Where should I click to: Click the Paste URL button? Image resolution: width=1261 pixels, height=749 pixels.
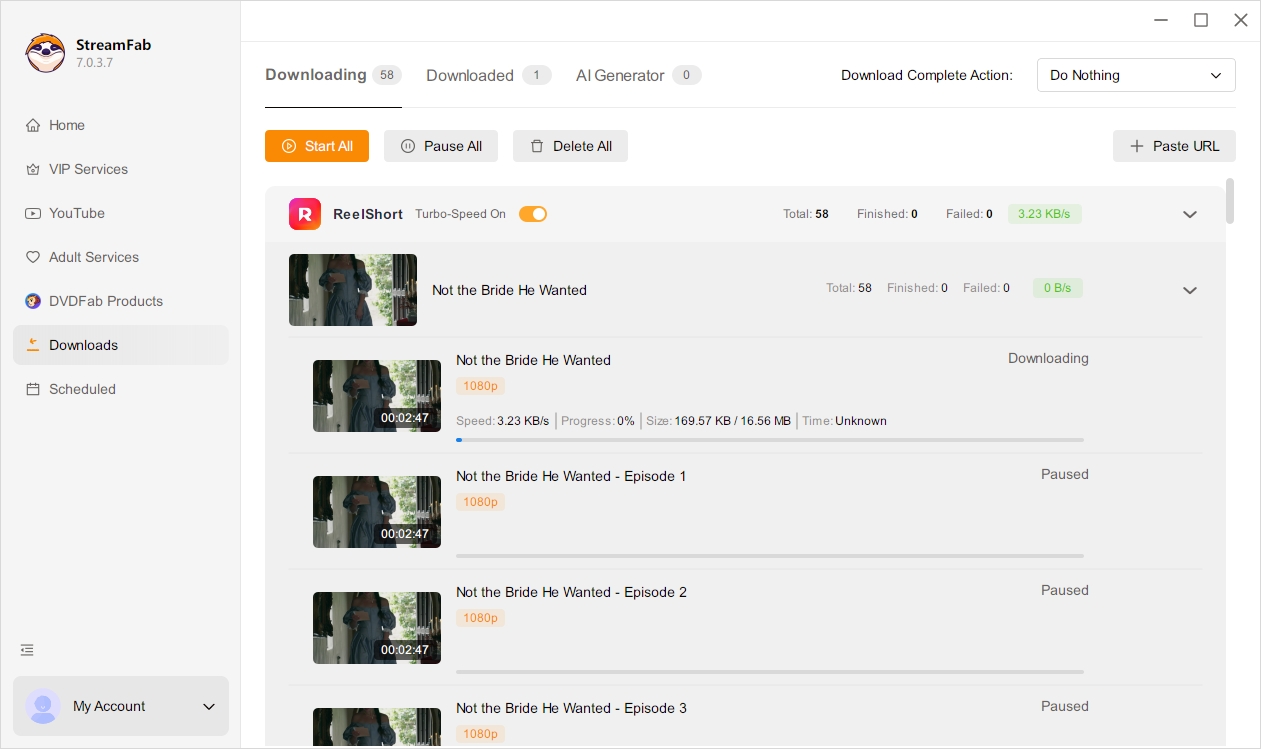point(1174,146)
